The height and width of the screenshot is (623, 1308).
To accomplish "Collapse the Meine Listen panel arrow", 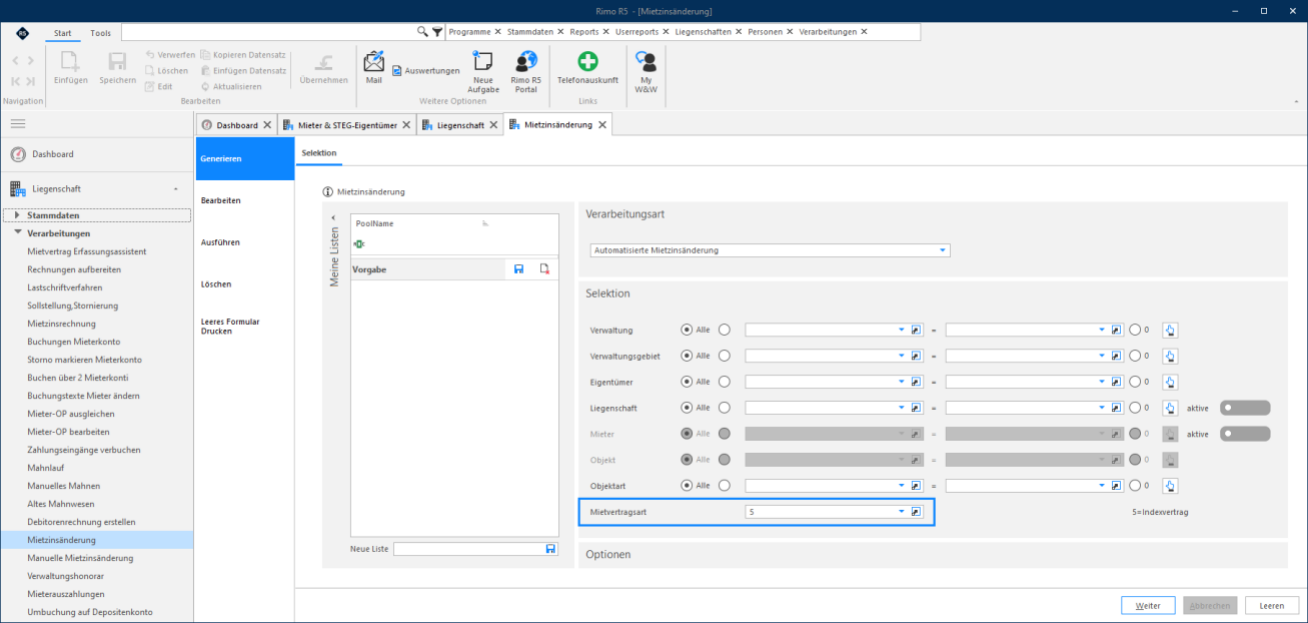I will tap(334, 220).
